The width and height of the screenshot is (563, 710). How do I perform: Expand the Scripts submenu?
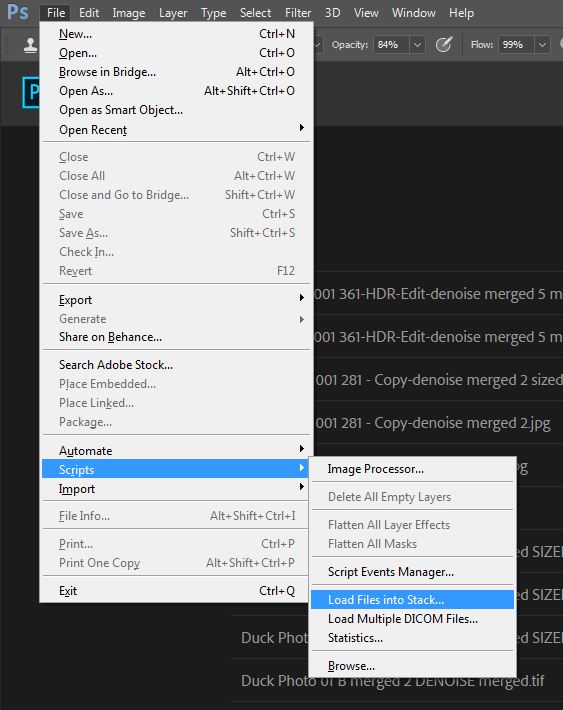[177, 470]
